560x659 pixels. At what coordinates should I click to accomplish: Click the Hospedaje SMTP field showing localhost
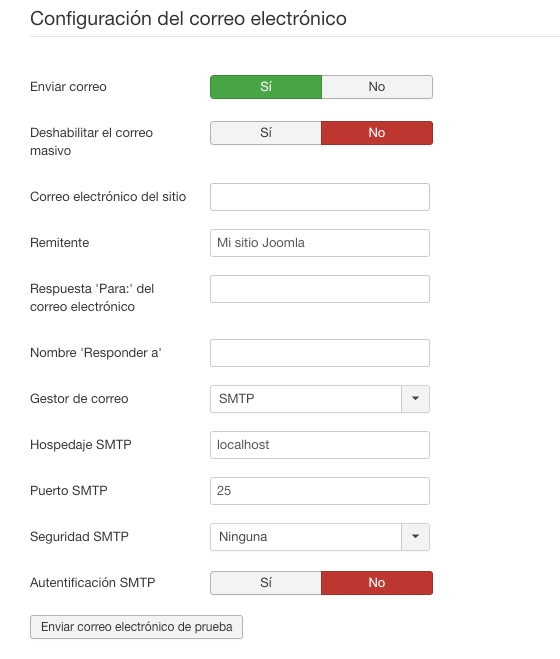pyautogui.click(x=320, y=445)
